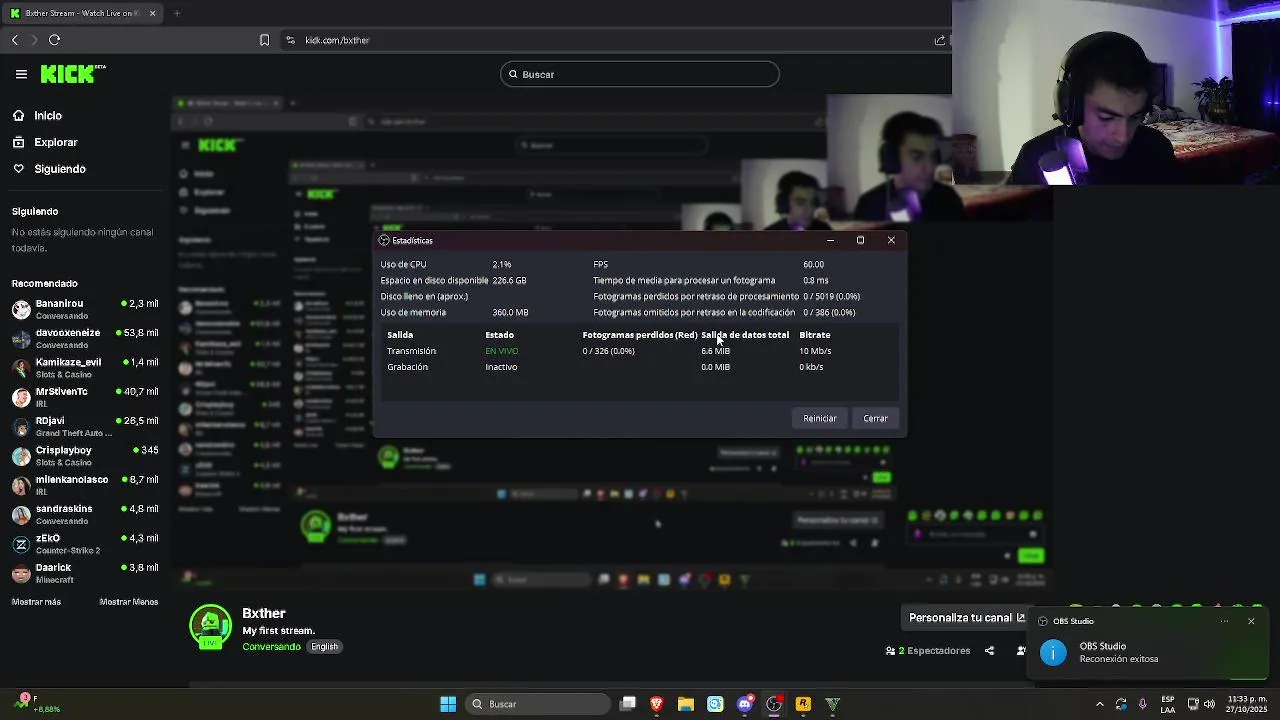This screenshot has height=720, width=1280.
Task: Open the Kick hamburger sidebar menu
Action: [x=21, y=74]
